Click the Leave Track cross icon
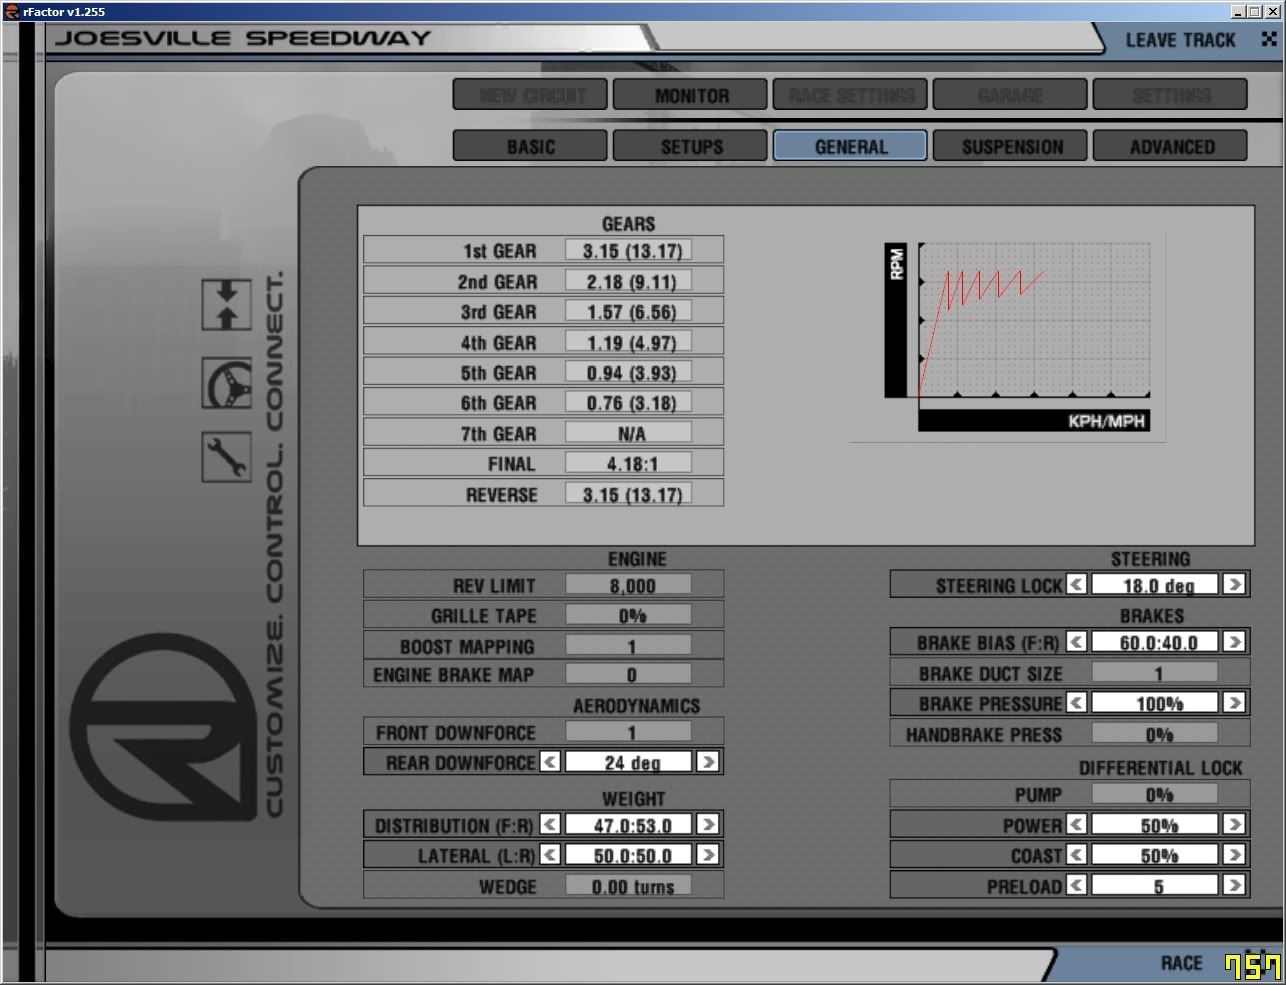Viewport: 1286px width, 985px height. (x=1269, y=39)
